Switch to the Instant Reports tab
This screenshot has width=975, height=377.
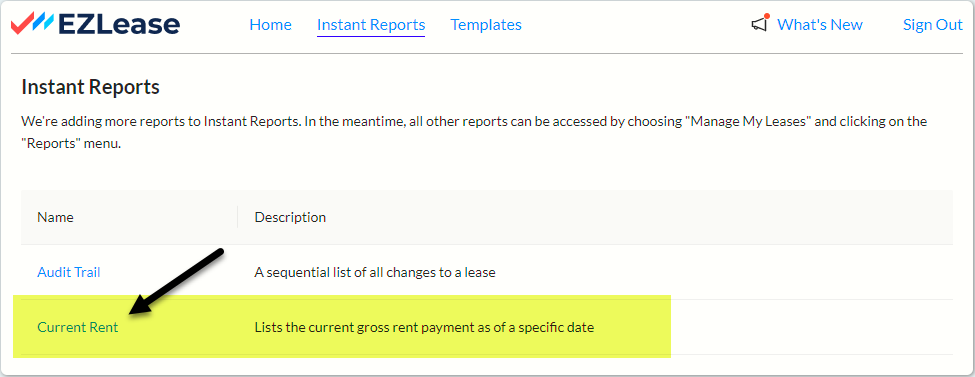371,25
